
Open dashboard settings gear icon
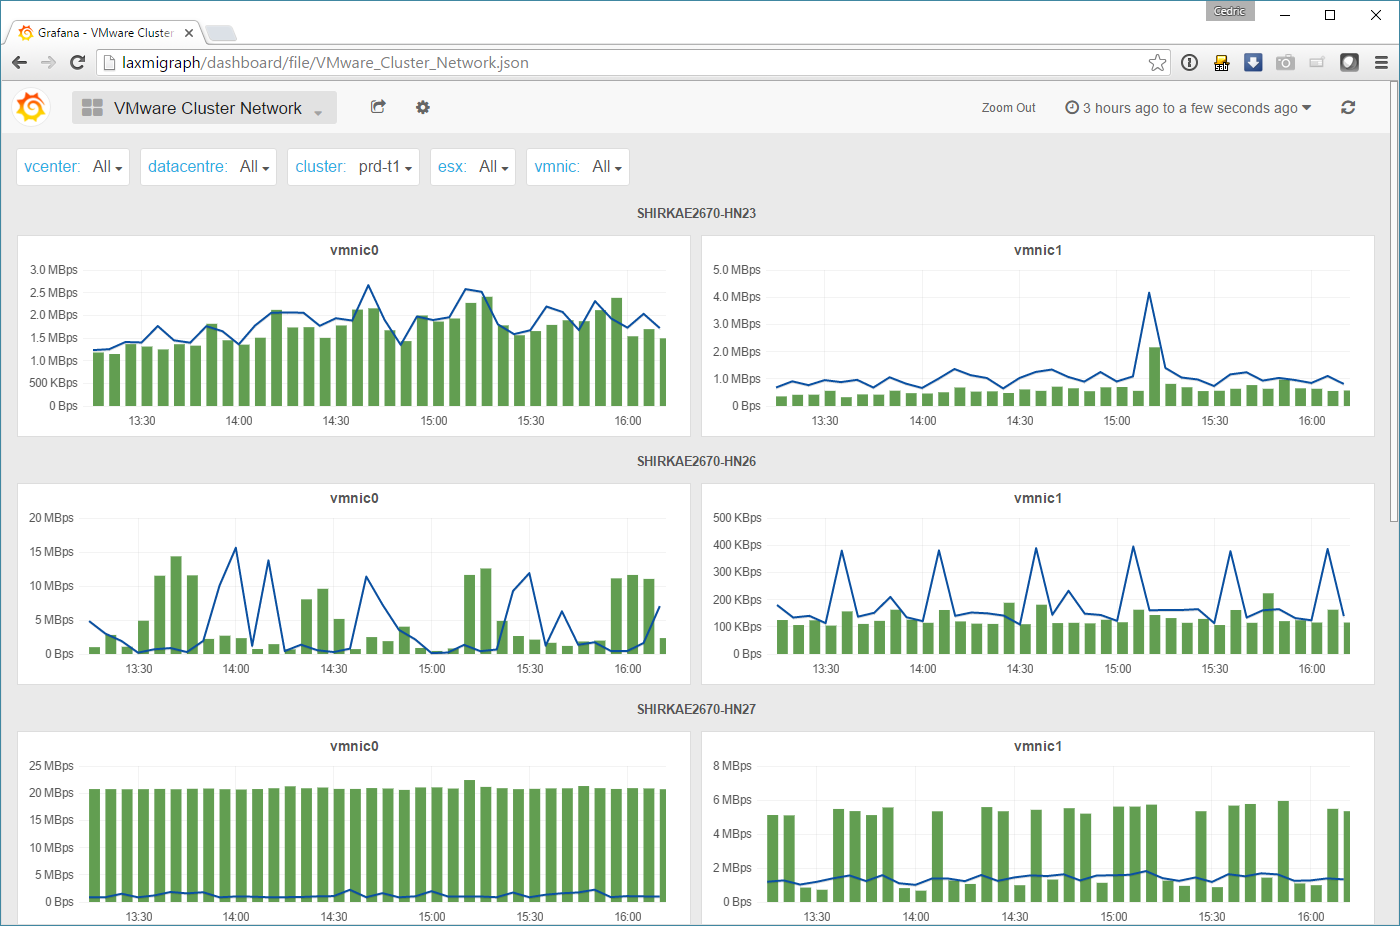pos(423,107)
